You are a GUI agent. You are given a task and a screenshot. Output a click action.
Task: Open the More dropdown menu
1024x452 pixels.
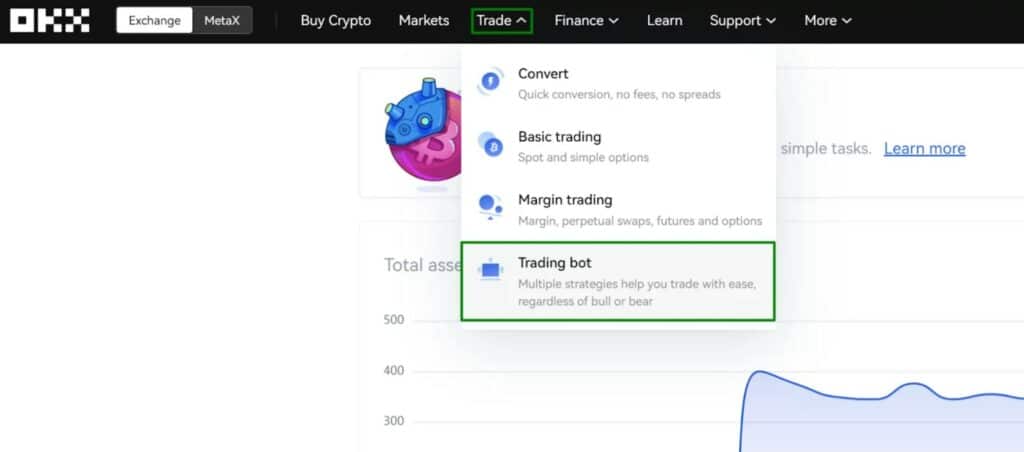click(828, 20)
